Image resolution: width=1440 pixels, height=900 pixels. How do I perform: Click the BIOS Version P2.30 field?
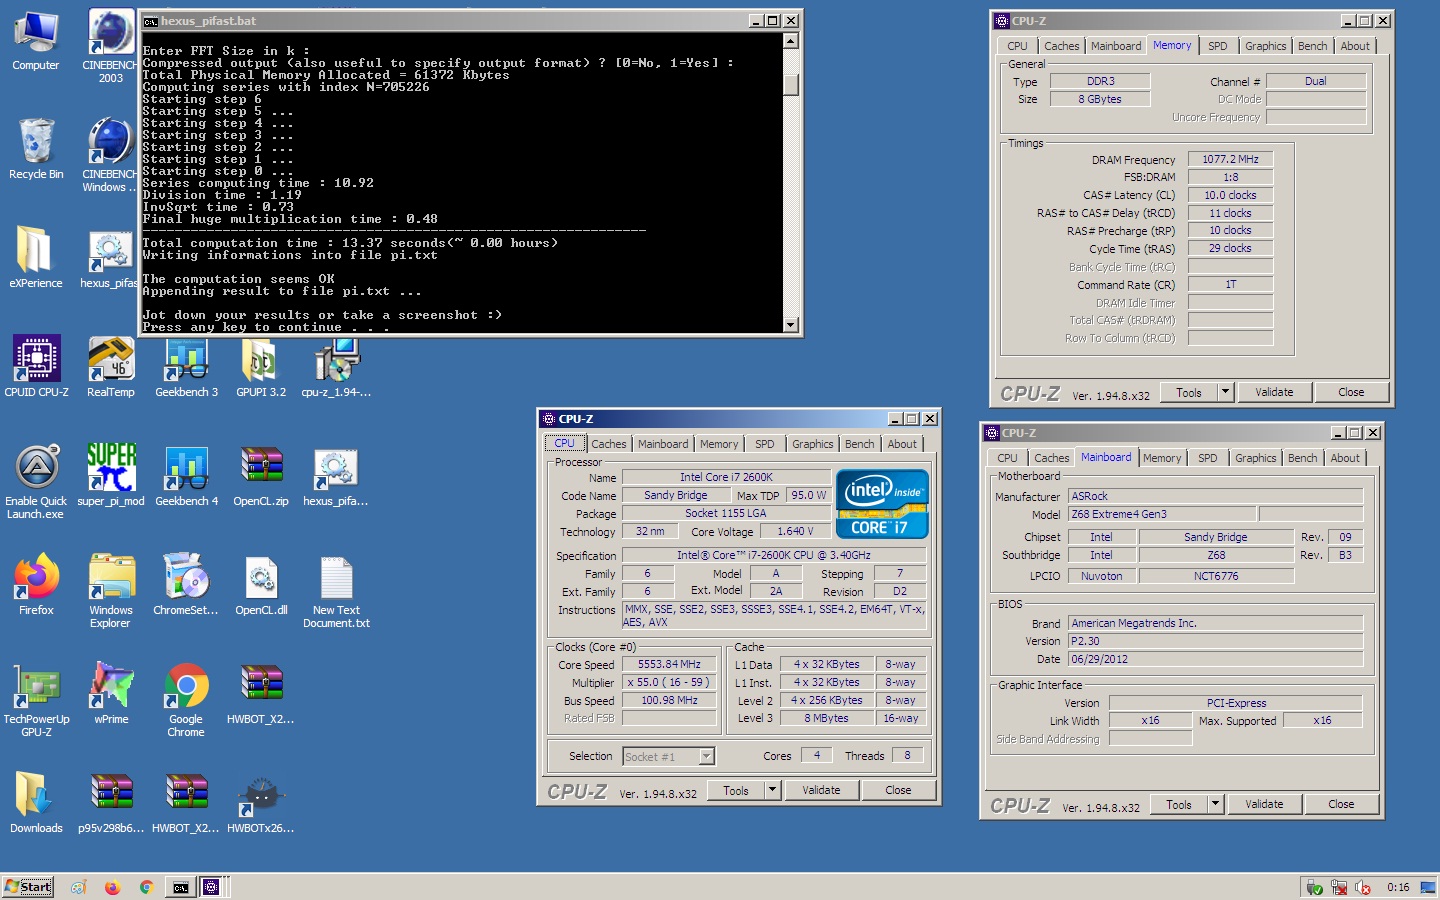[1215, 641]
